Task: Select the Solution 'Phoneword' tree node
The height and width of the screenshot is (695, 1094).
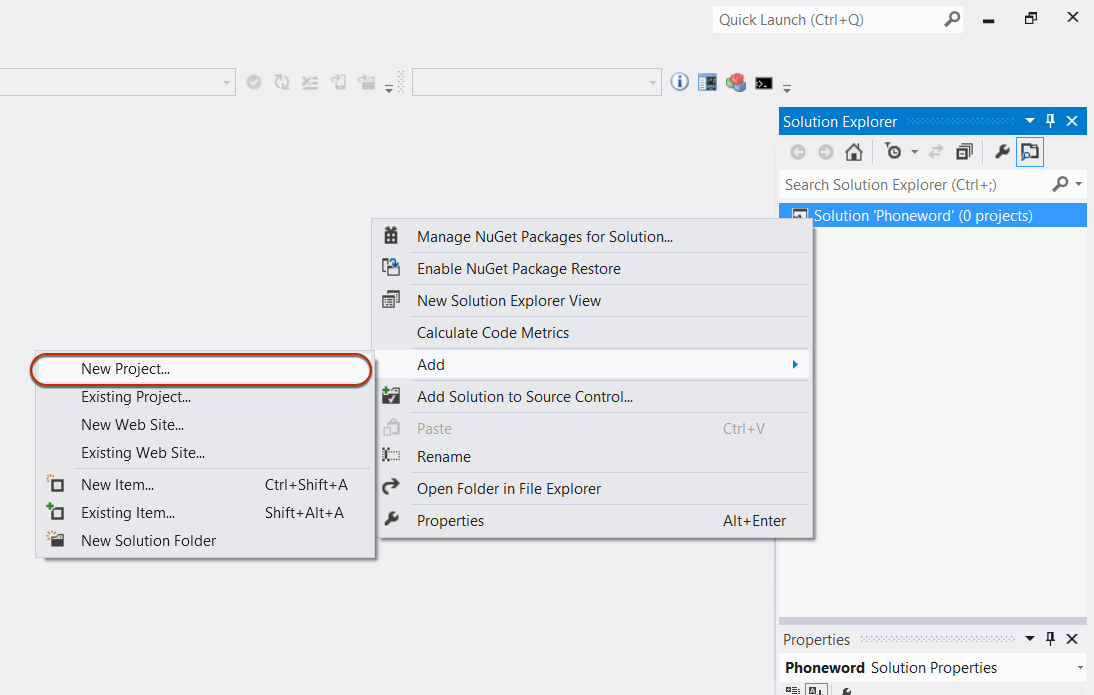Action: 922,215
